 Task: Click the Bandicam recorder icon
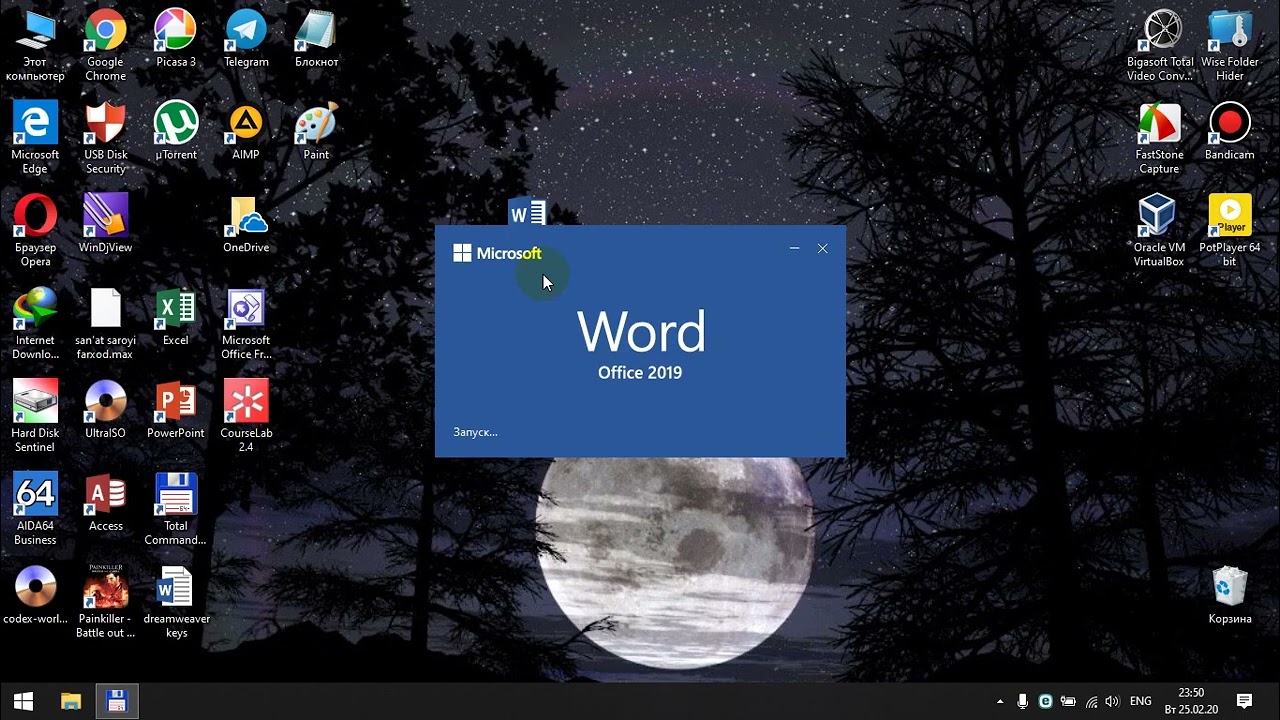[x=1230, y=132]
